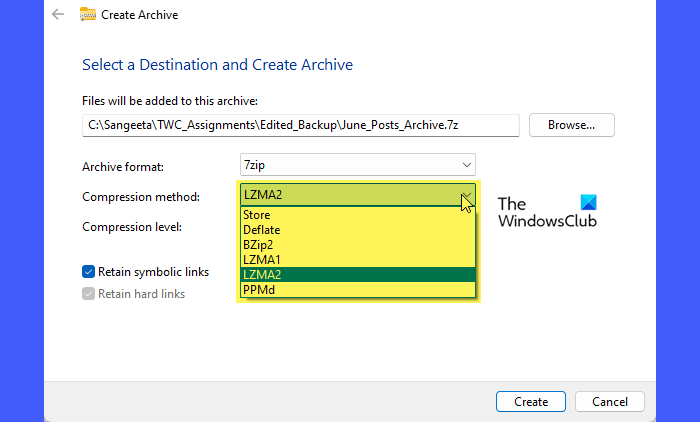Click the archive path input field
Screen dimensions: 700x422
point(300,125)
